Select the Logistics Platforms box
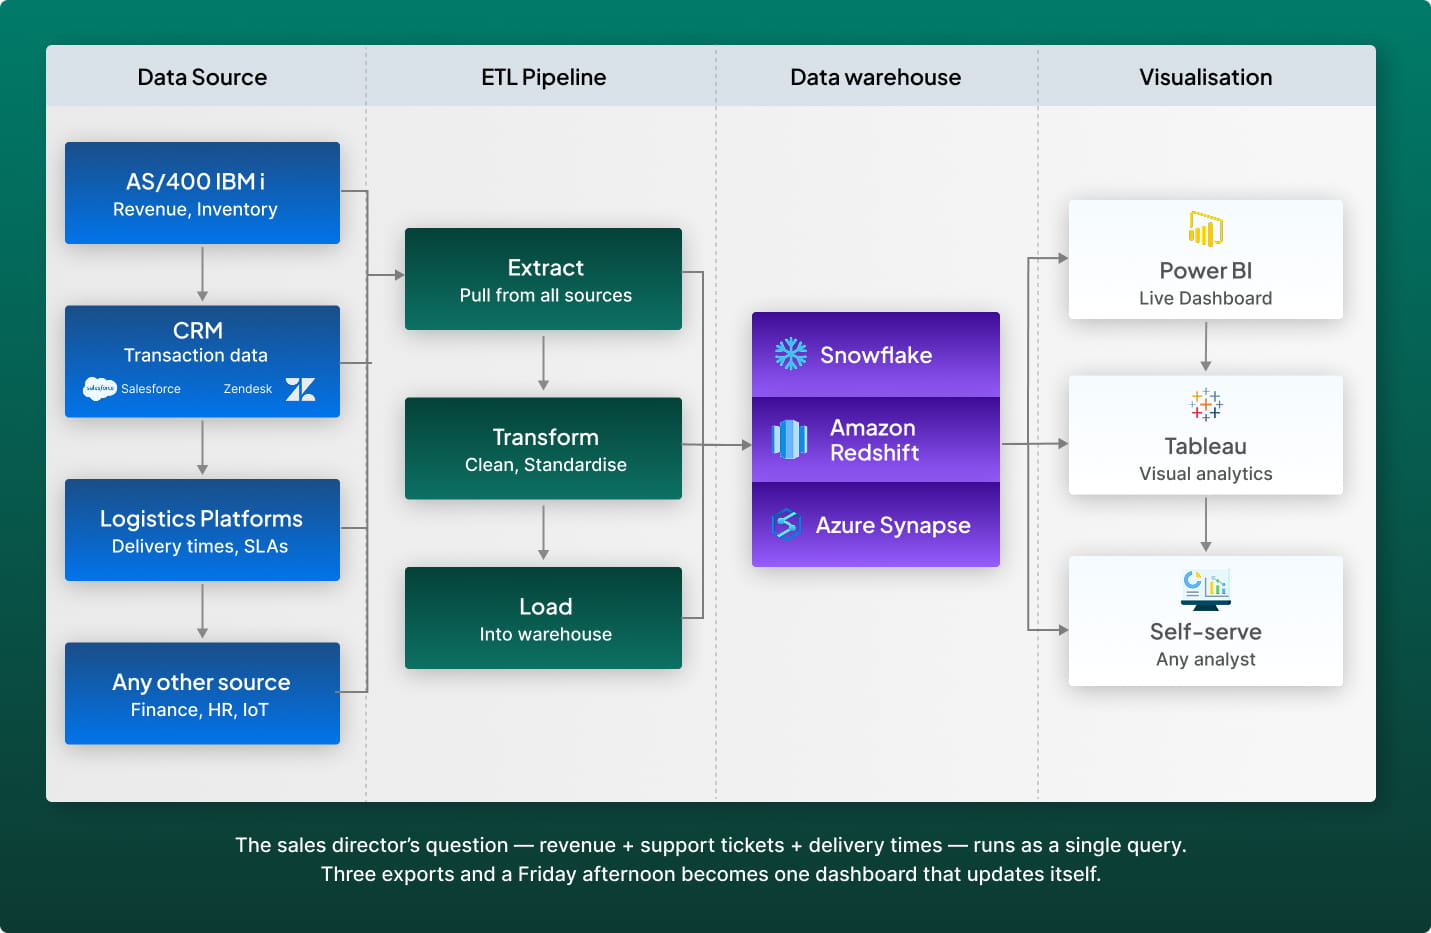The image size is (1431, 933). coord(202,531)
